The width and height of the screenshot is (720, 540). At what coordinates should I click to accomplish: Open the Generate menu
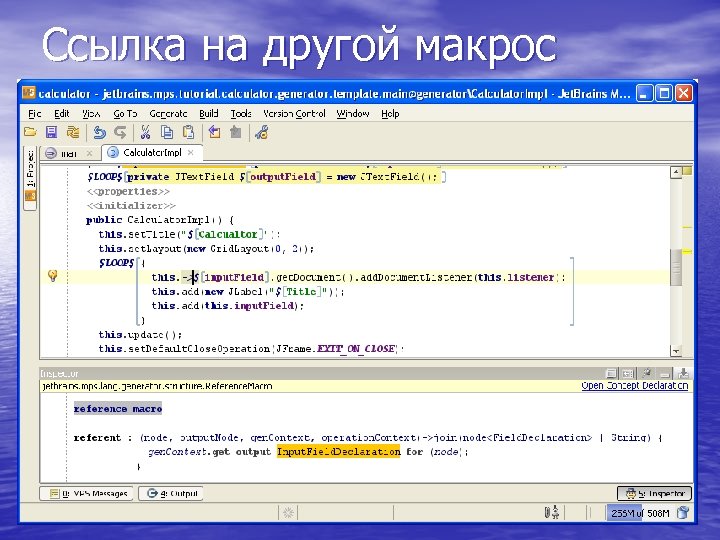[168, 113]
